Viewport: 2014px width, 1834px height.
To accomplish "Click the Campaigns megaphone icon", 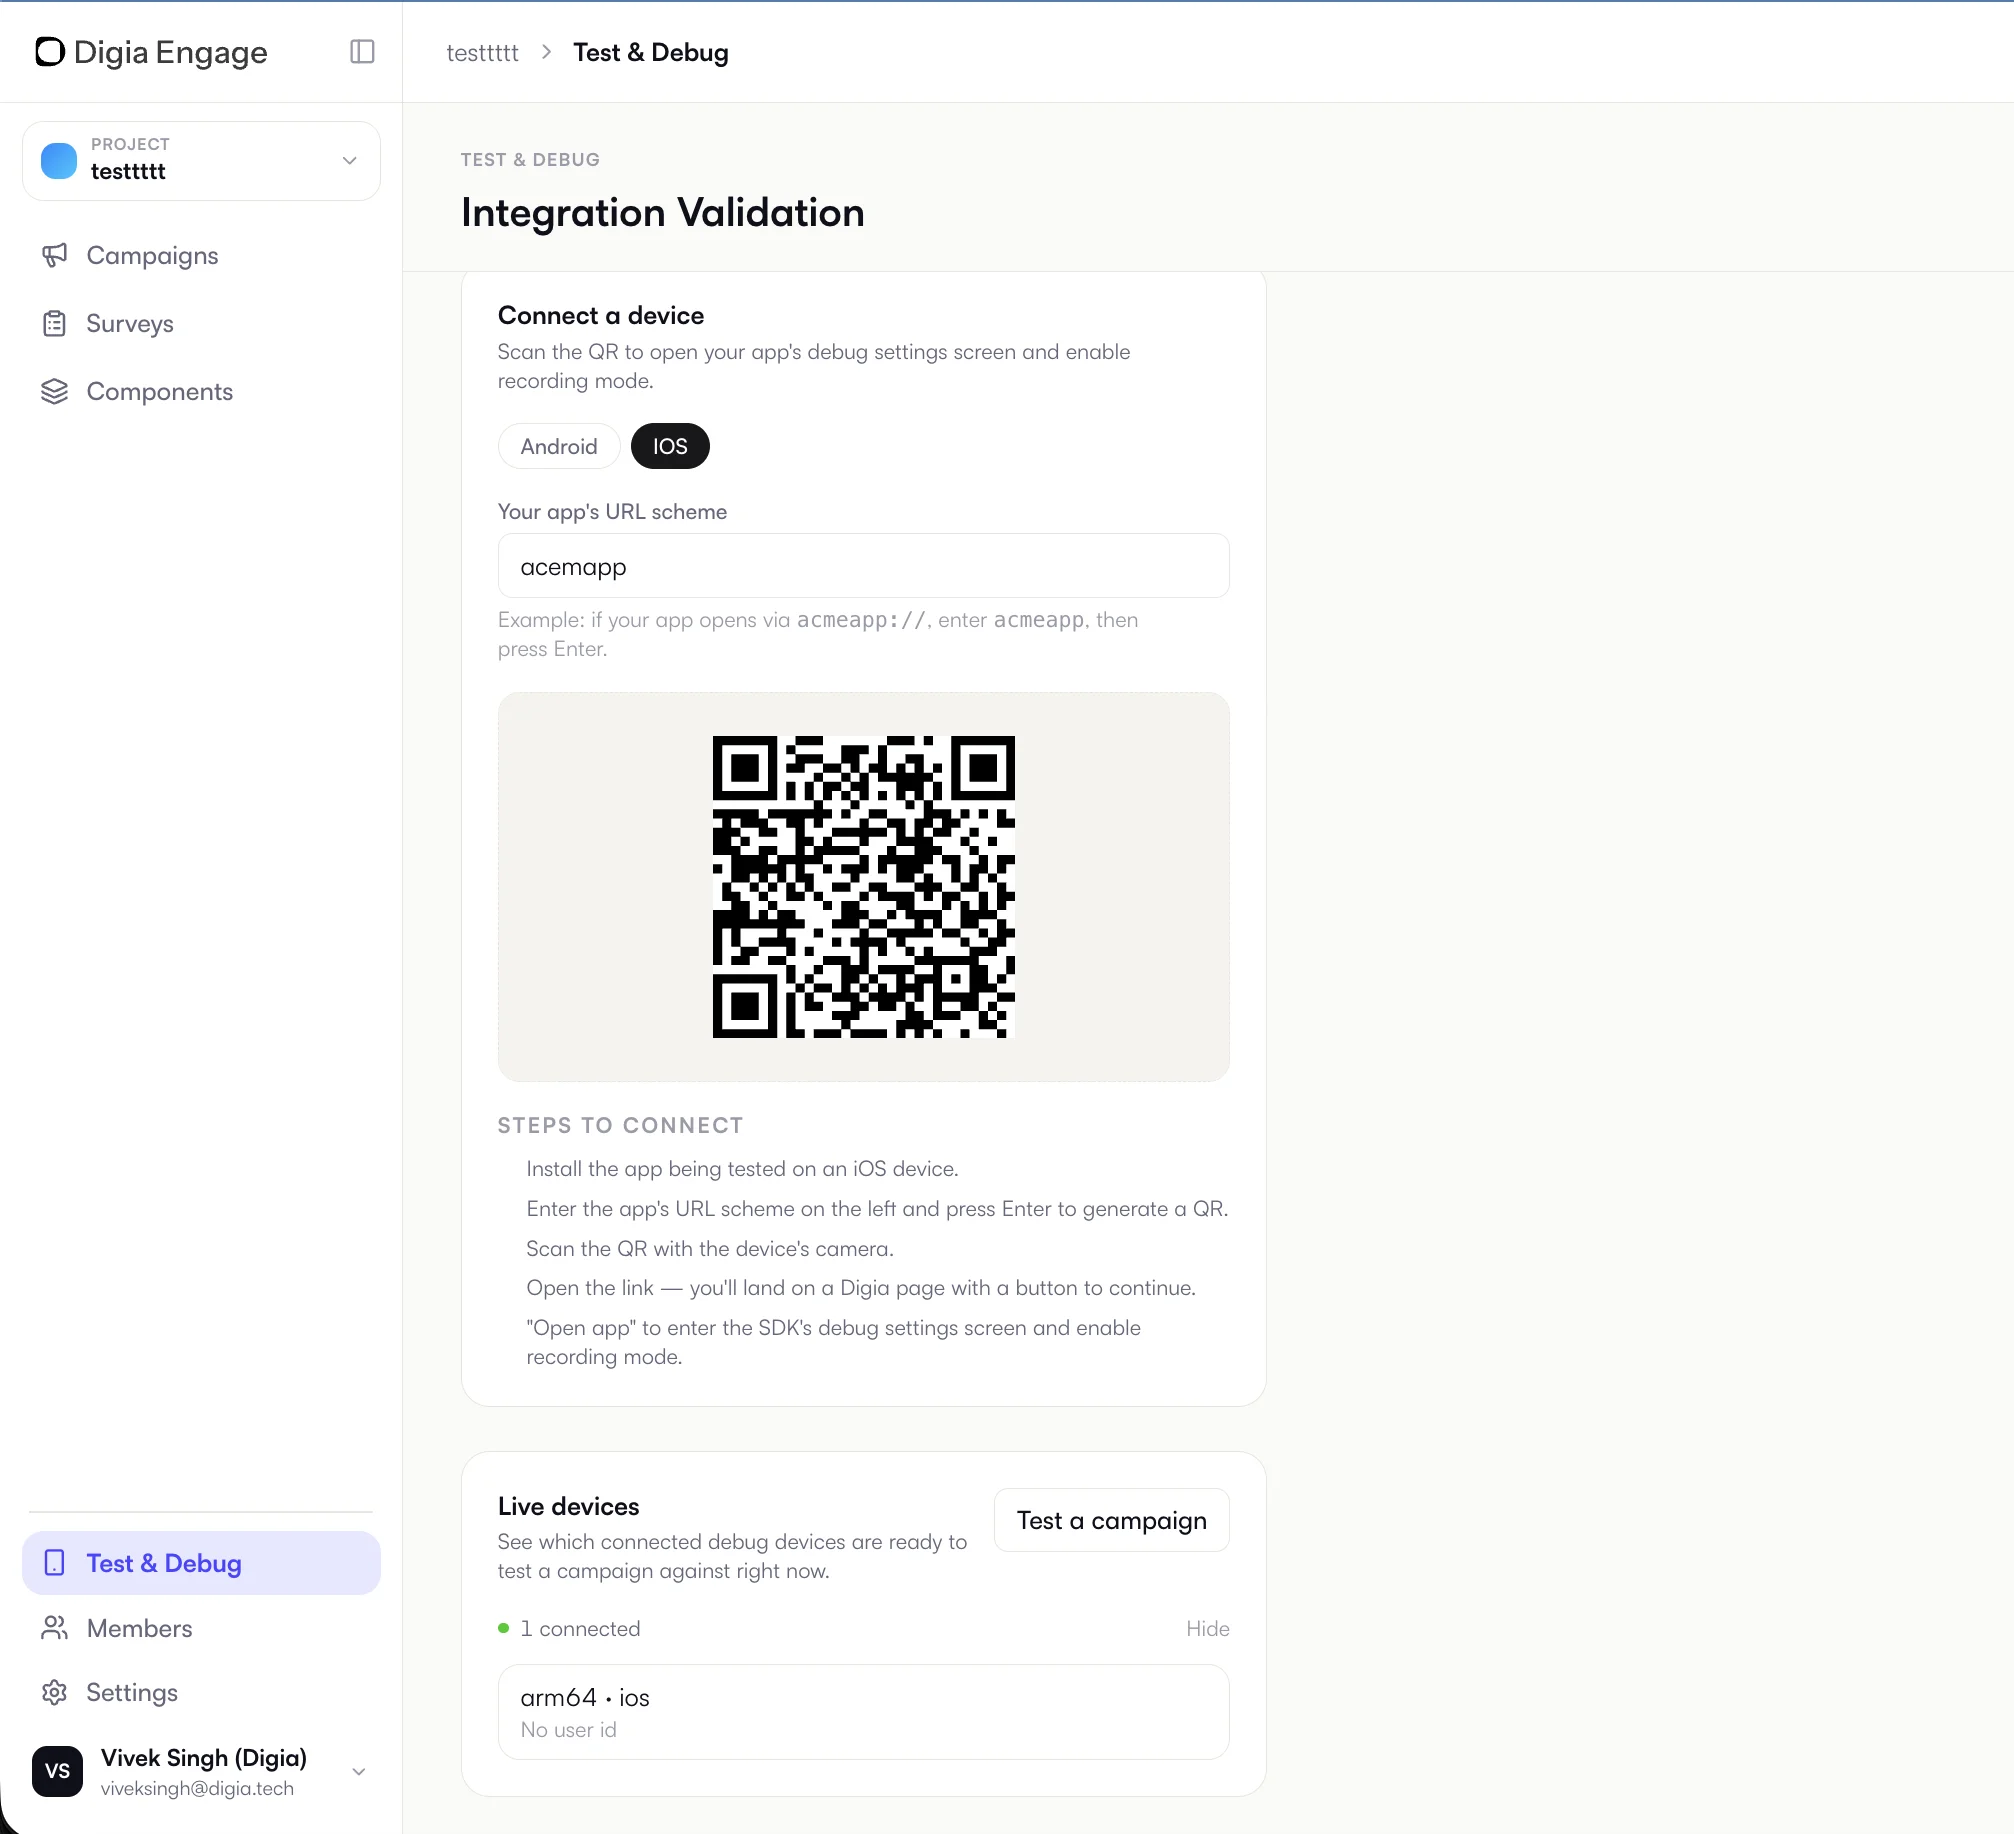I will pyautogui.click(x=55, y=255).
